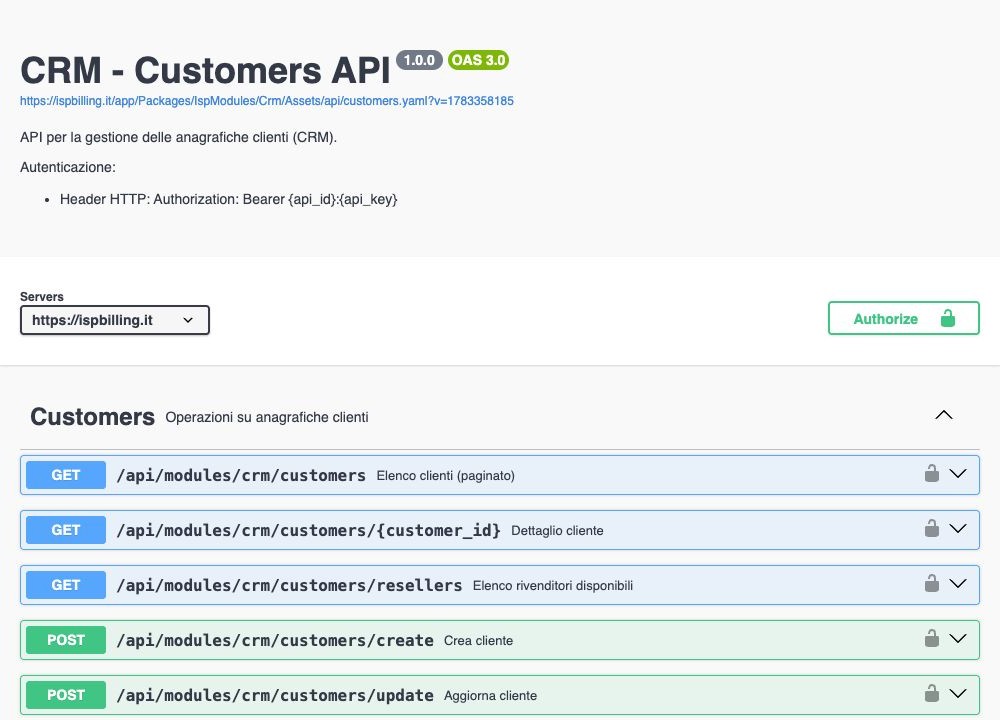Click the POST badge for Aggiorna cliente
This screenshot has width=1000, height=720.
coord(66,694)
